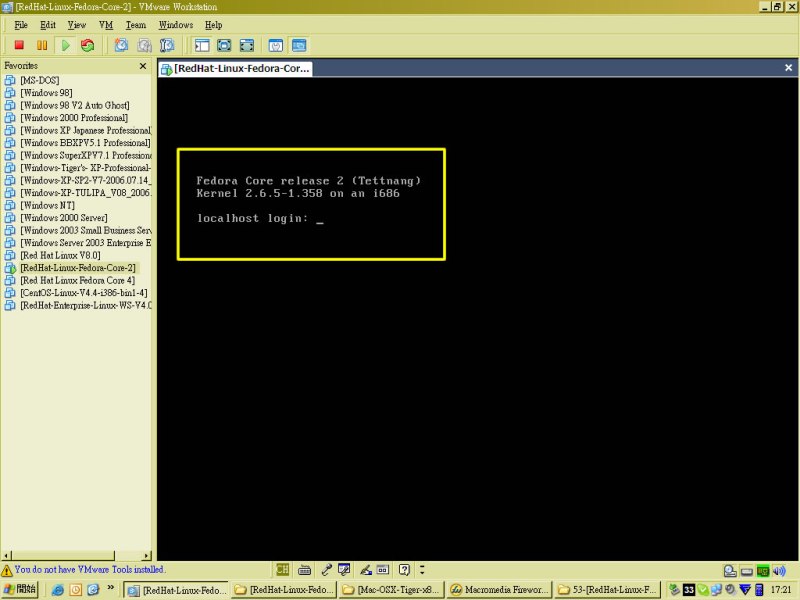Screen dimensions: 800x600
Task: Open the Help menu
Action: 214,25
